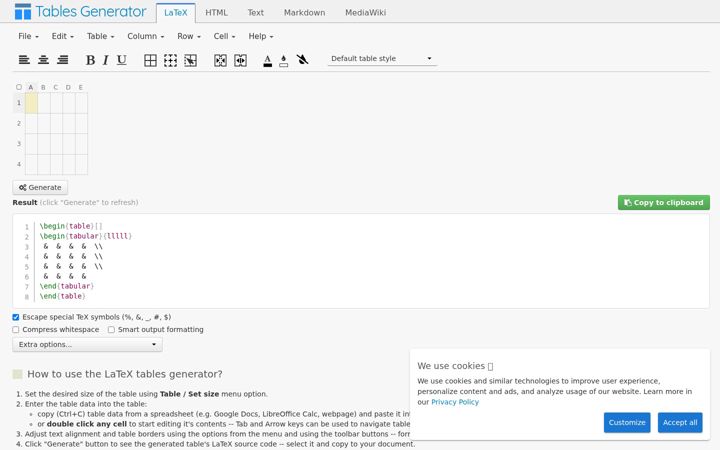Viewport: 720px width, 450px height.
Task: Remove all borders with dashed-grid icon
Action: tap(170, 60)
